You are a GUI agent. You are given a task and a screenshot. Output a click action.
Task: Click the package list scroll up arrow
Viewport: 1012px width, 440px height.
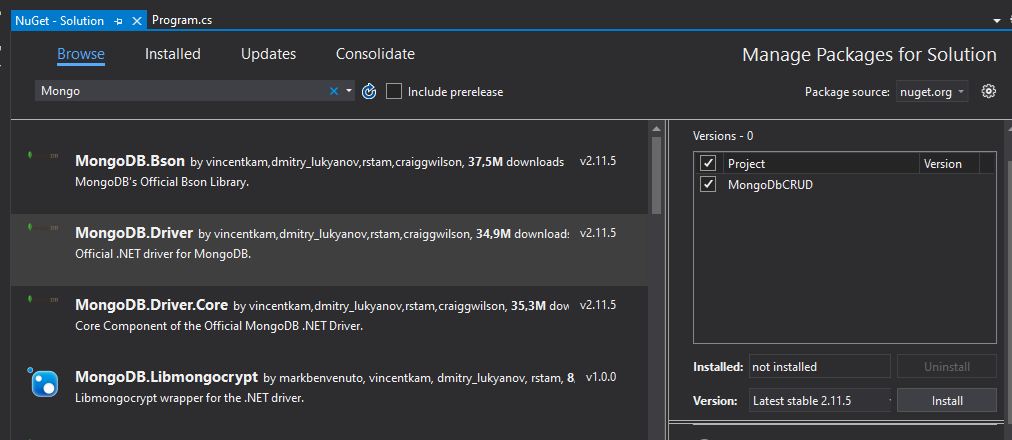[x=656, y=128]
